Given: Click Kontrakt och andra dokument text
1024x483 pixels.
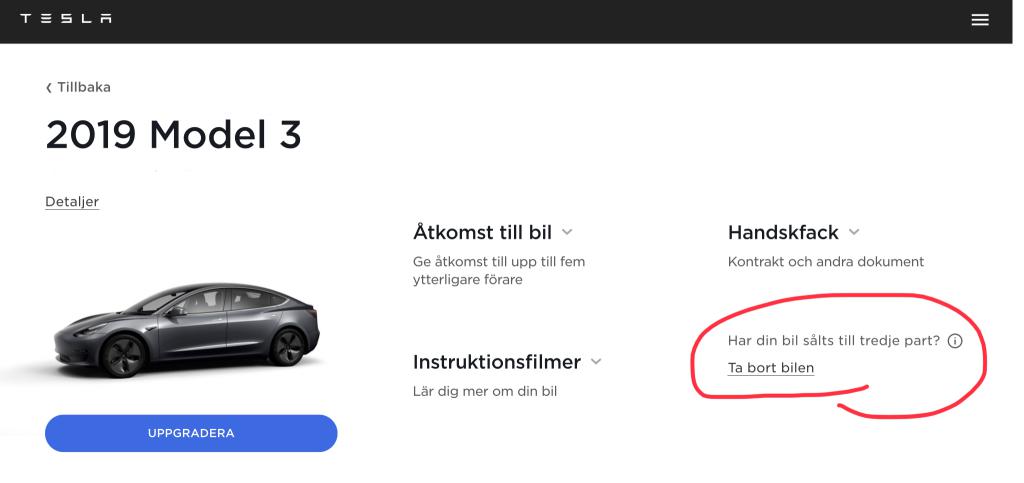Looking at the screenshot, I should (825, 262).
